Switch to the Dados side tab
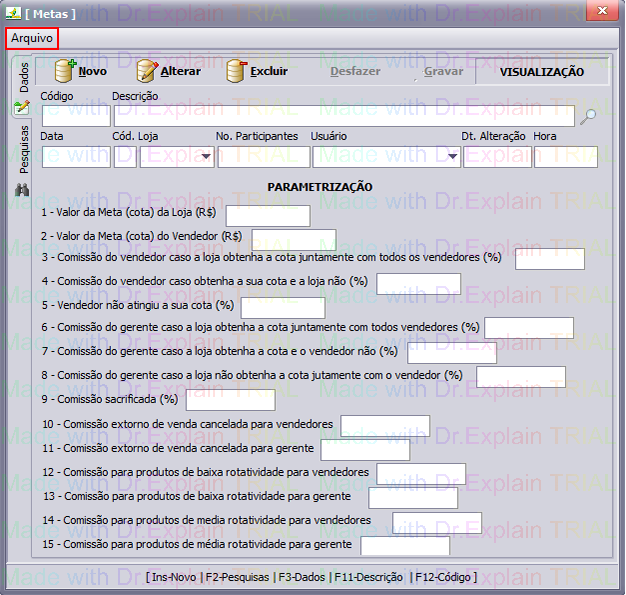The height and width of the screenshot is (595, 626). (23, 77)
